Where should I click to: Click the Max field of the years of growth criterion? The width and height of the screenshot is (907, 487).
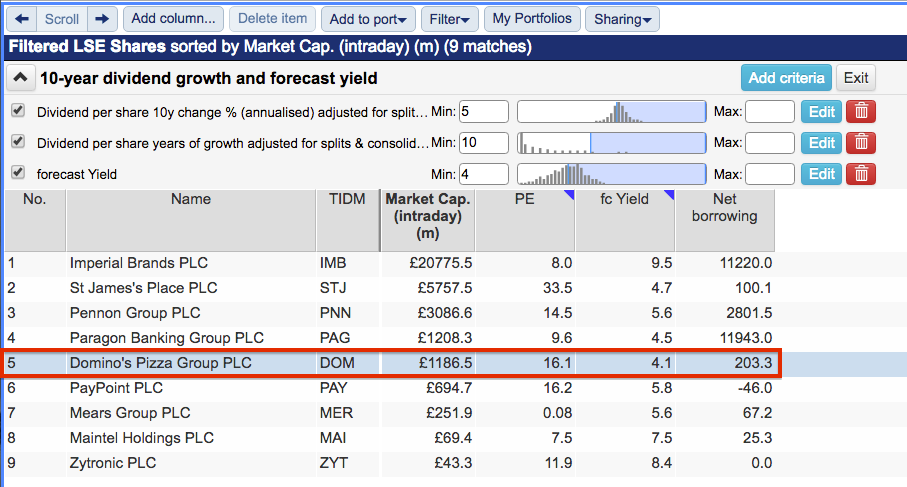pos(770,143)
